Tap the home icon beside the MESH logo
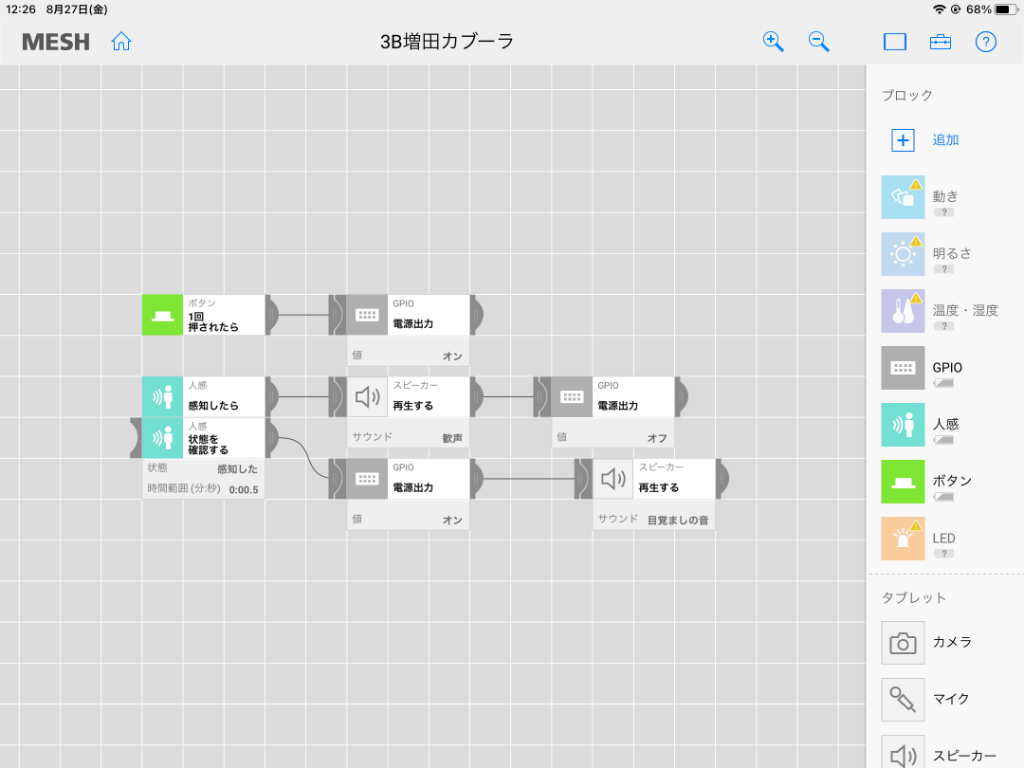 pyautogui.click(x=121, y=42)
